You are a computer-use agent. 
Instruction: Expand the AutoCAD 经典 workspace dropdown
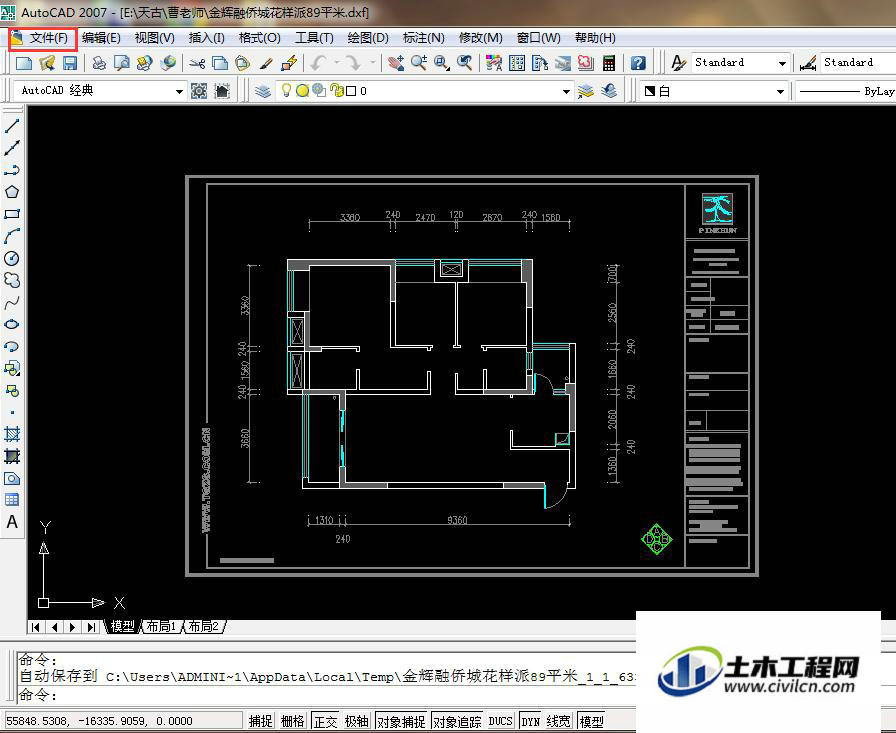click(179, 91)
